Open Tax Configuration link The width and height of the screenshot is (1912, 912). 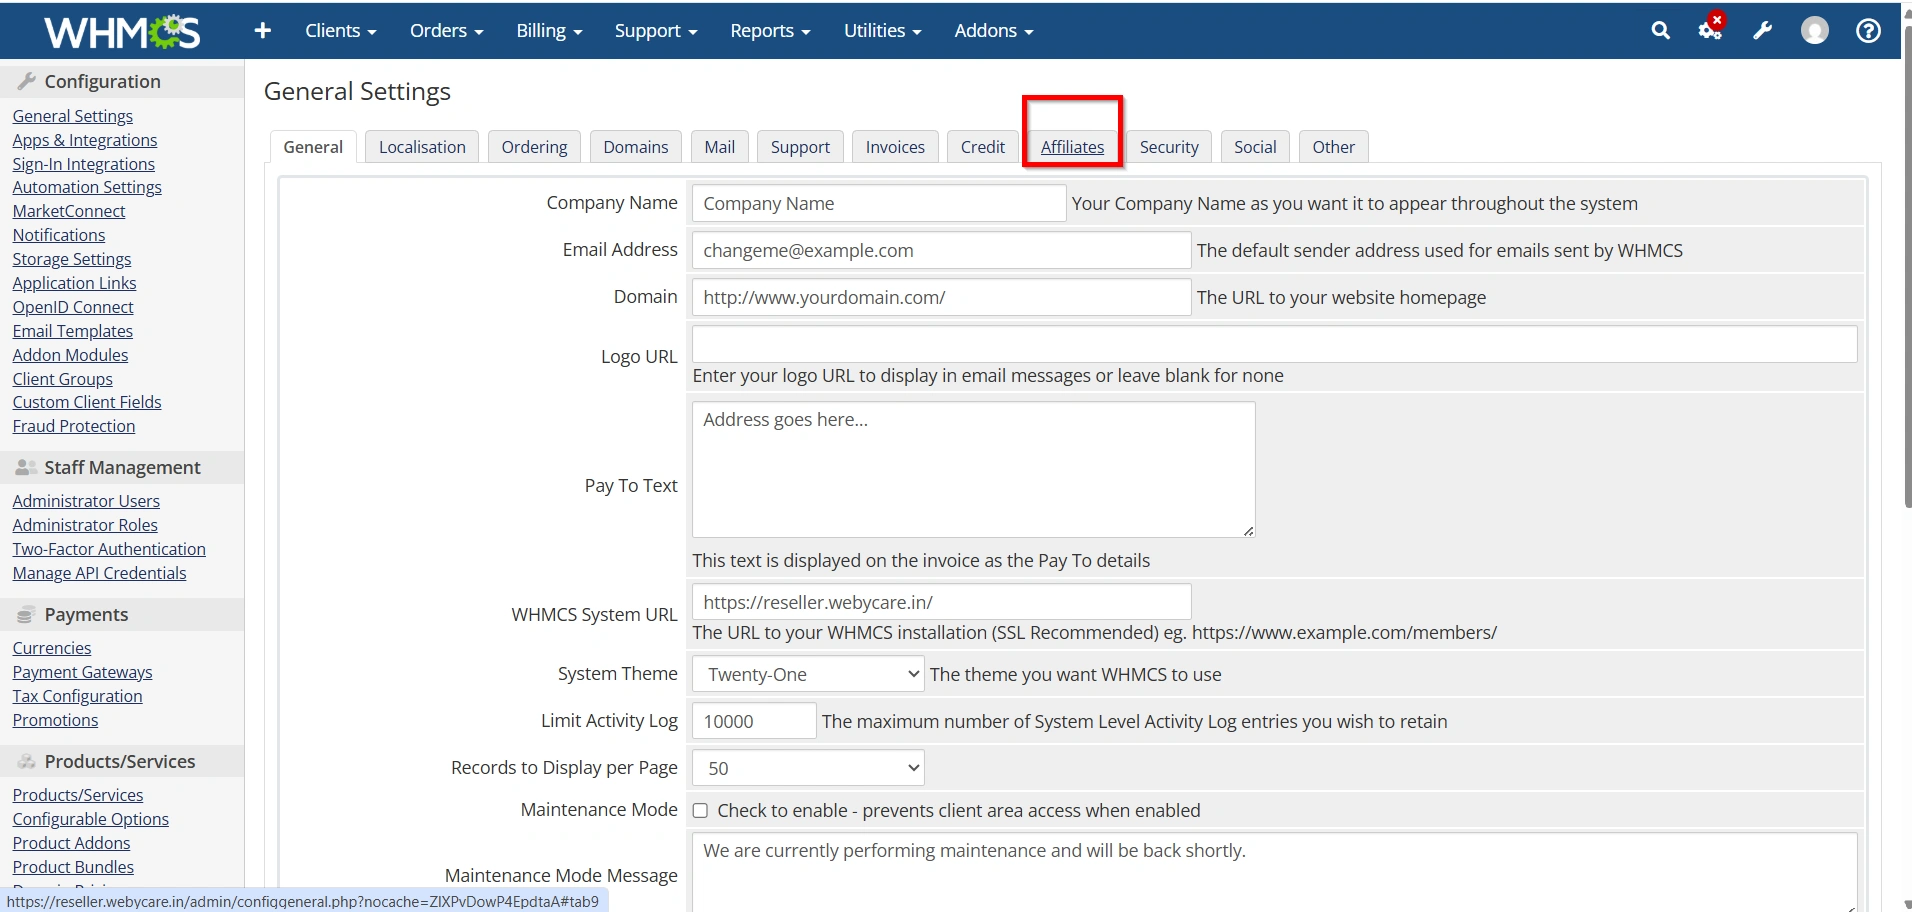[78, 696]
